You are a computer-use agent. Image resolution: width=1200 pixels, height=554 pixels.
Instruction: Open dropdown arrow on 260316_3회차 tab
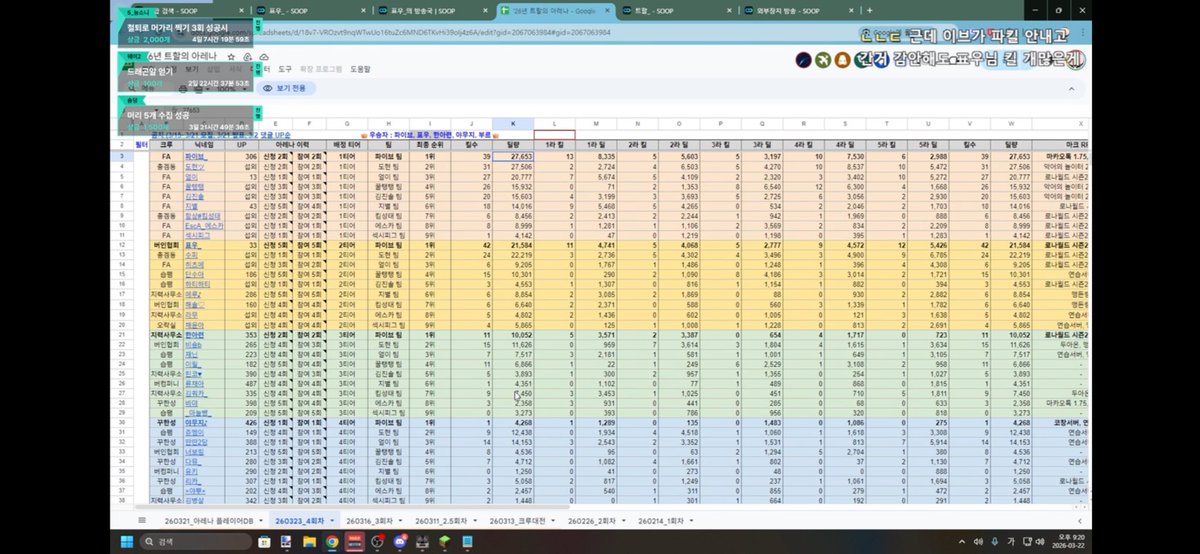[402, 522]
